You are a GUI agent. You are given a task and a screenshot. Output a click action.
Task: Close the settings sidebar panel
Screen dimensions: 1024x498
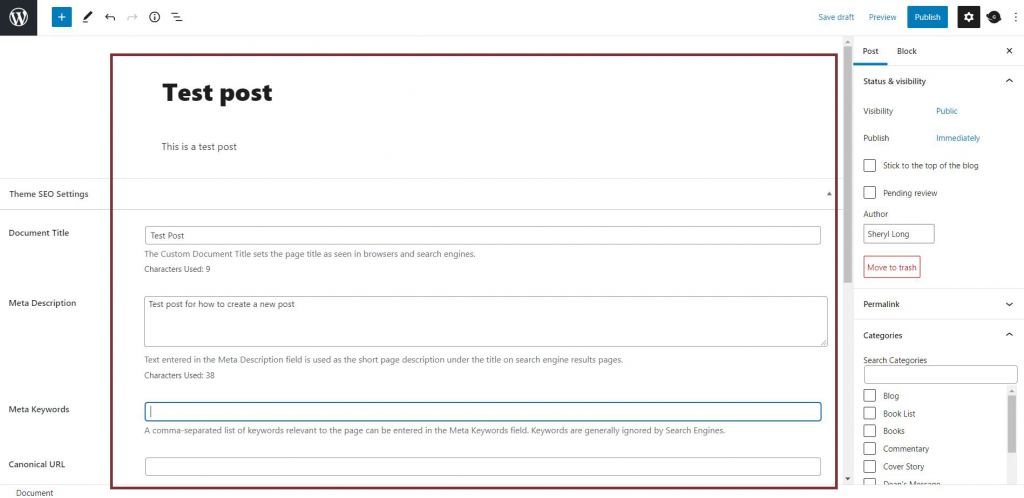(1008, 51)
